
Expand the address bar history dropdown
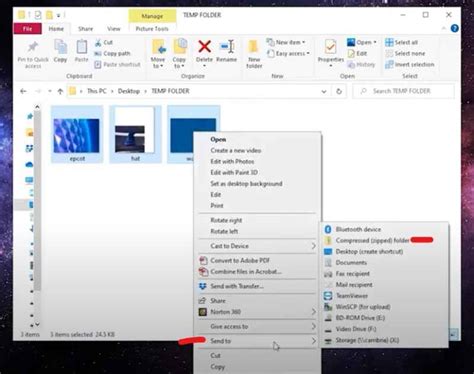pos(324,91)
